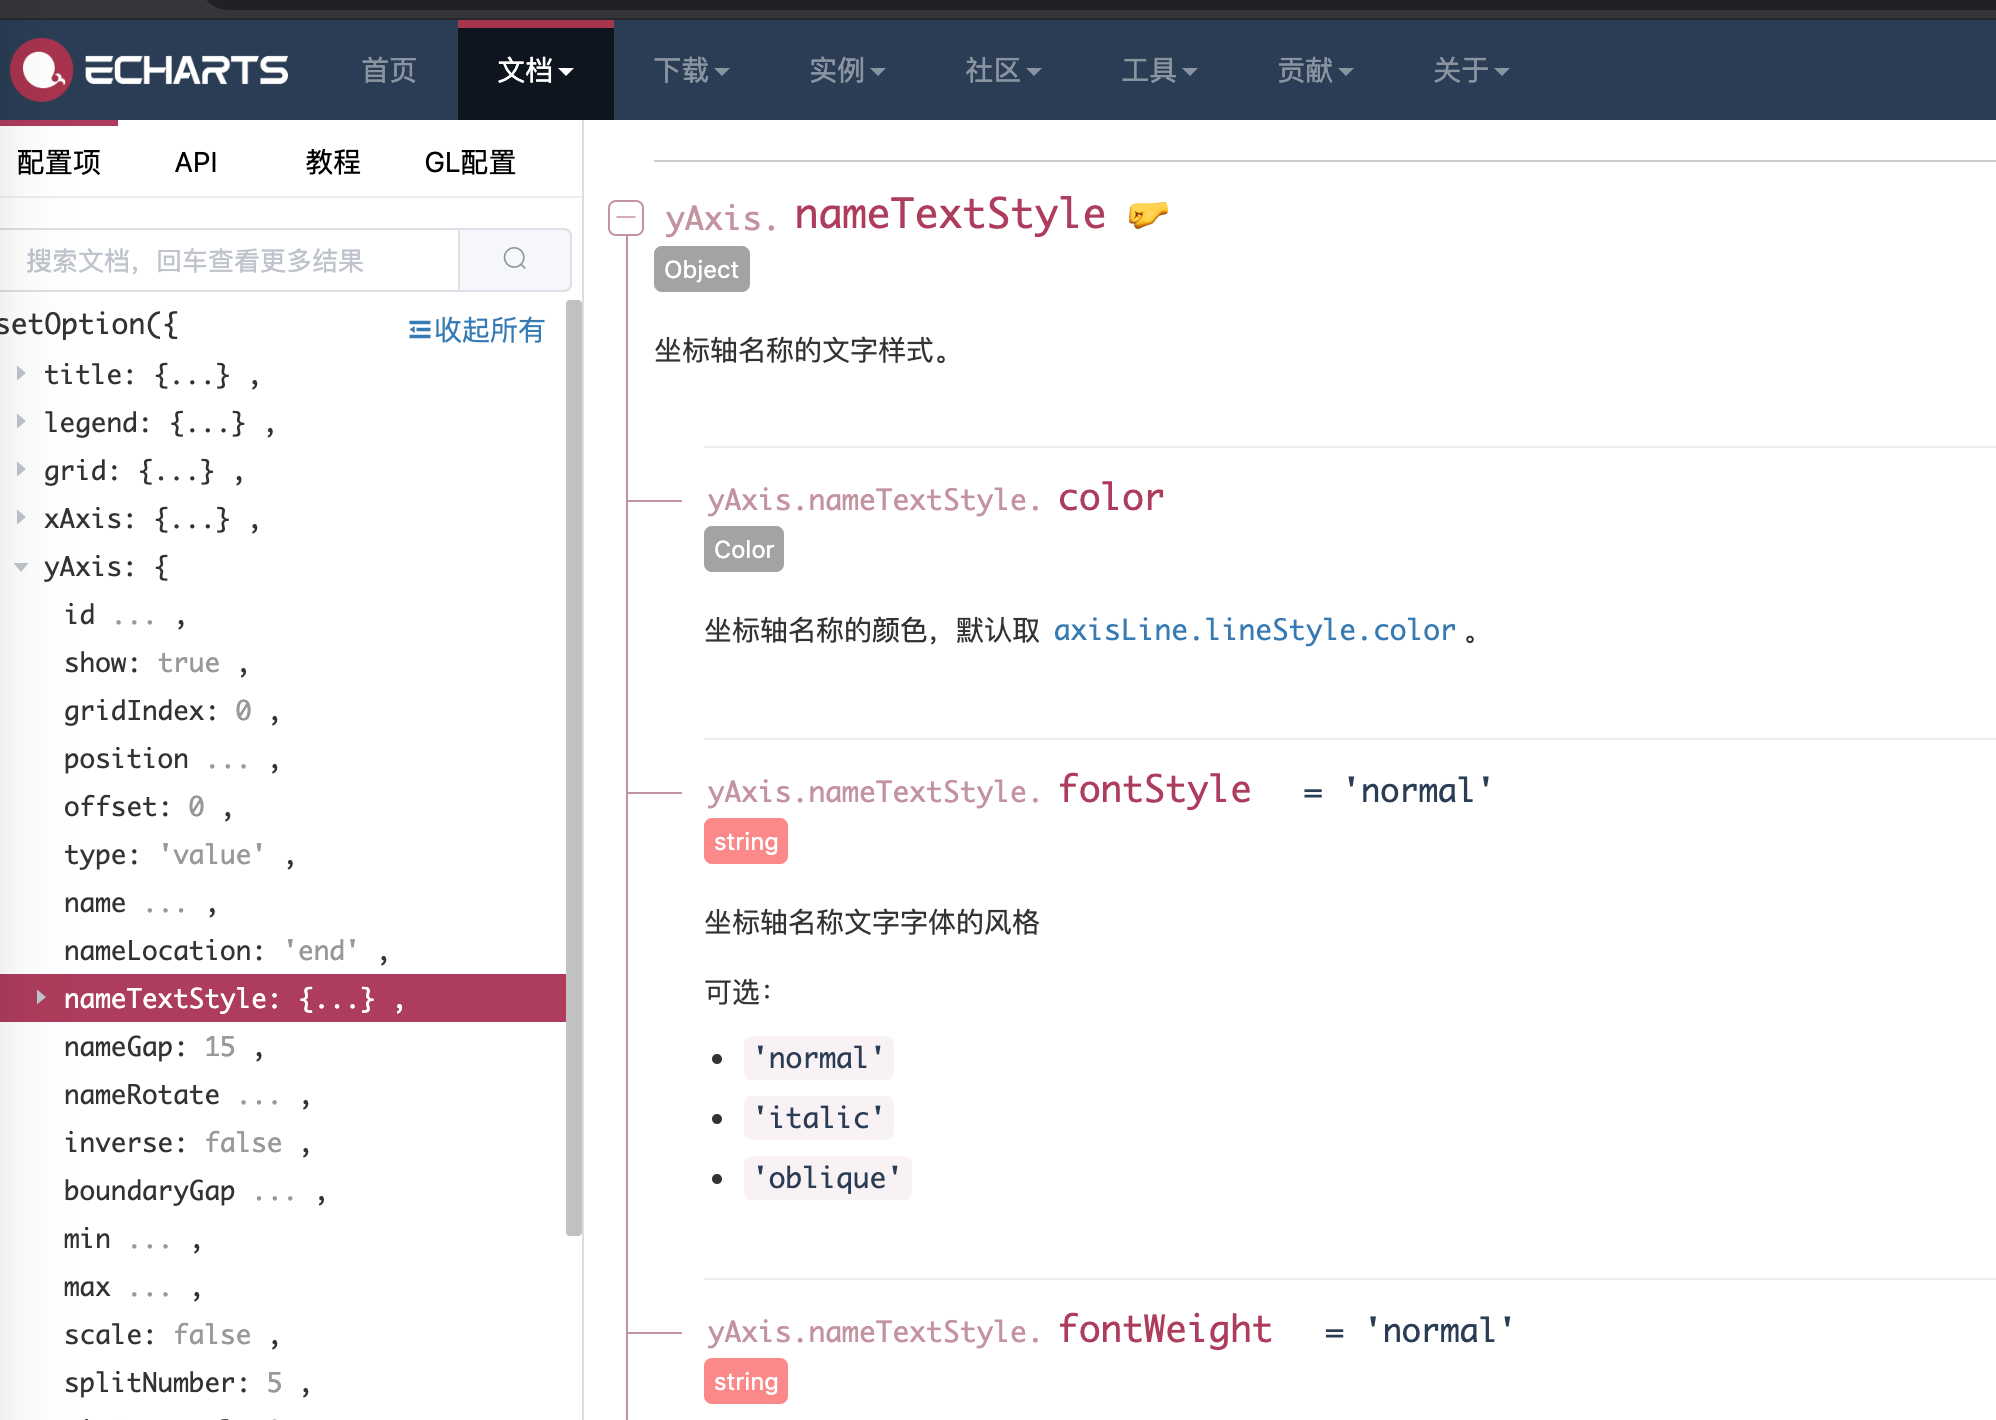The width and height of the screenshot is (1996, 1420).
Task: Click the ECharts logo icon
Action: click(x=42, y=69)
